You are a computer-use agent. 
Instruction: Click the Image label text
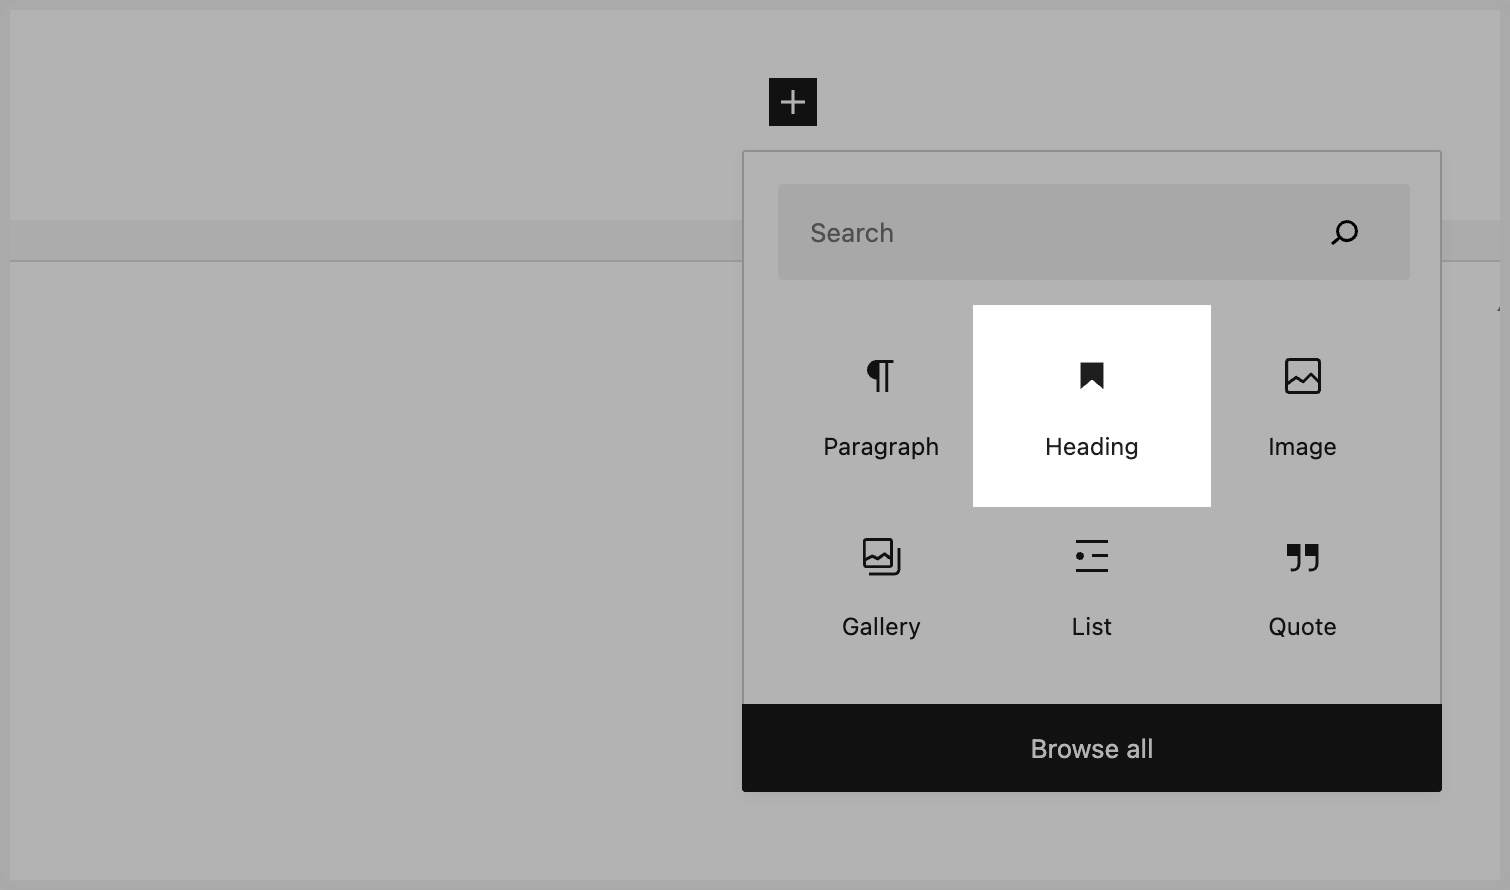pos(1302,447)
